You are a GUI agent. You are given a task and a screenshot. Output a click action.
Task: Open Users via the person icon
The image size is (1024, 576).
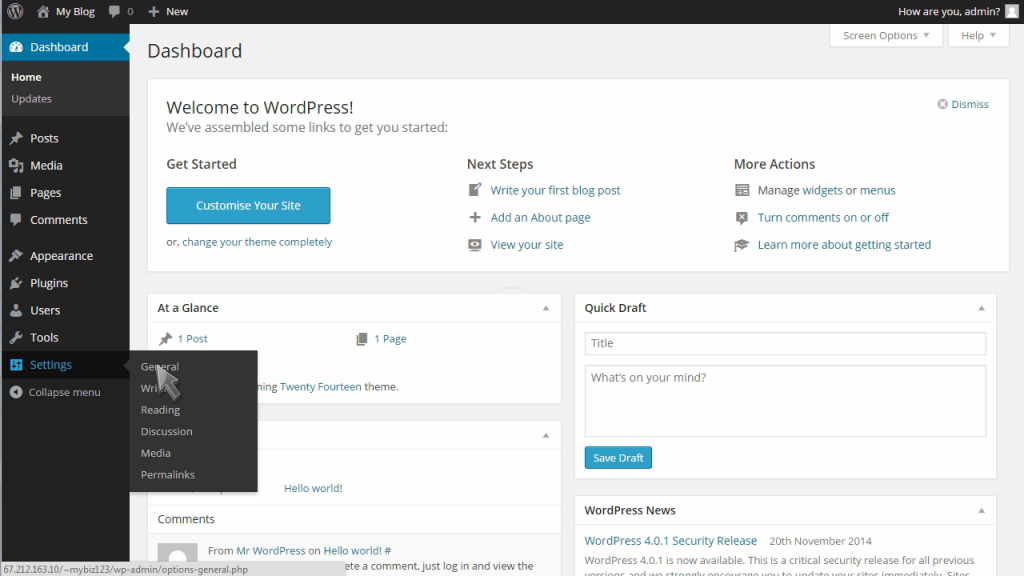pos(16,310)
